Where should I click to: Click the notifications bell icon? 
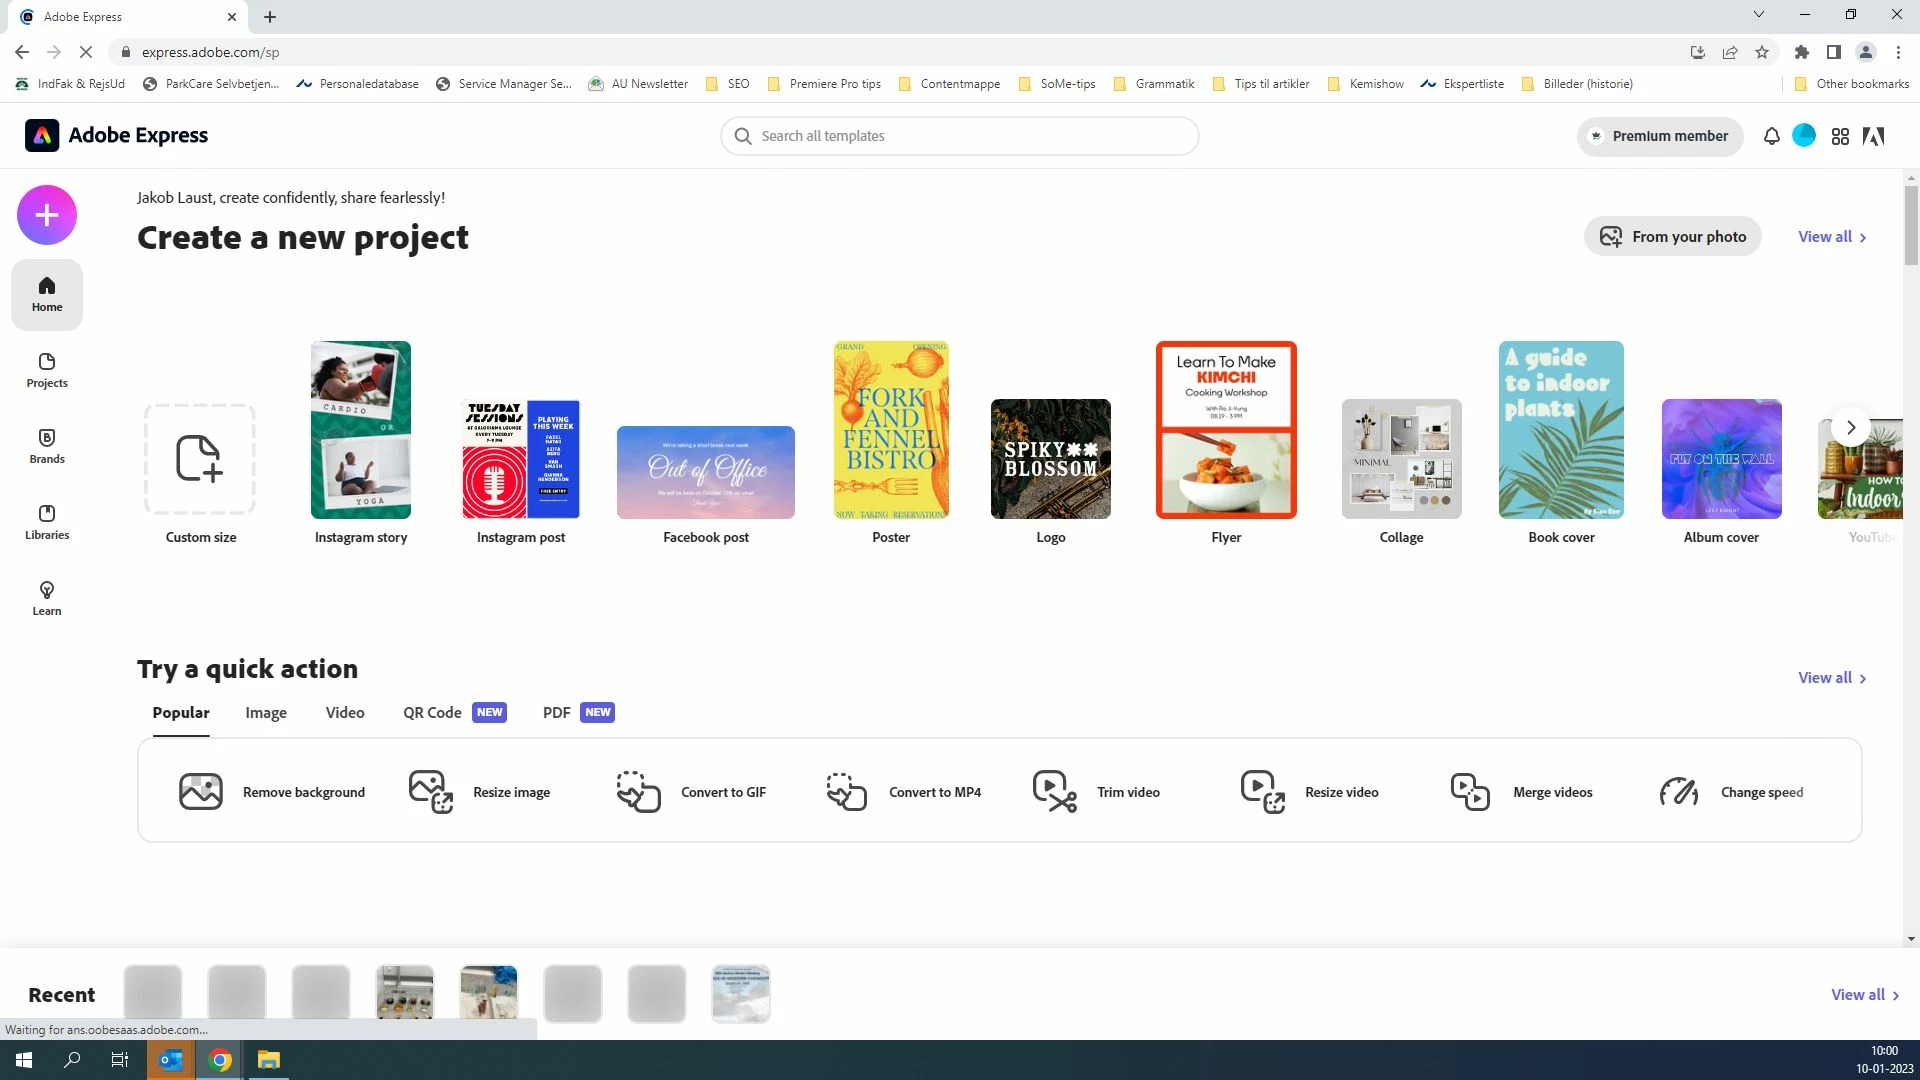[x=1771, y=136]
